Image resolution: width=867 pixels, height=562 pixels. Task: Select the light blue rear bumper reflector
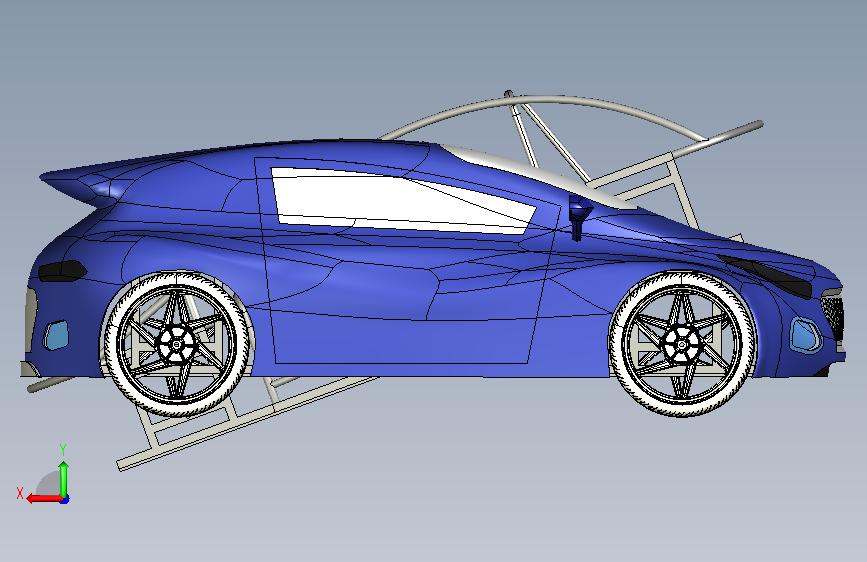(56, 335)
